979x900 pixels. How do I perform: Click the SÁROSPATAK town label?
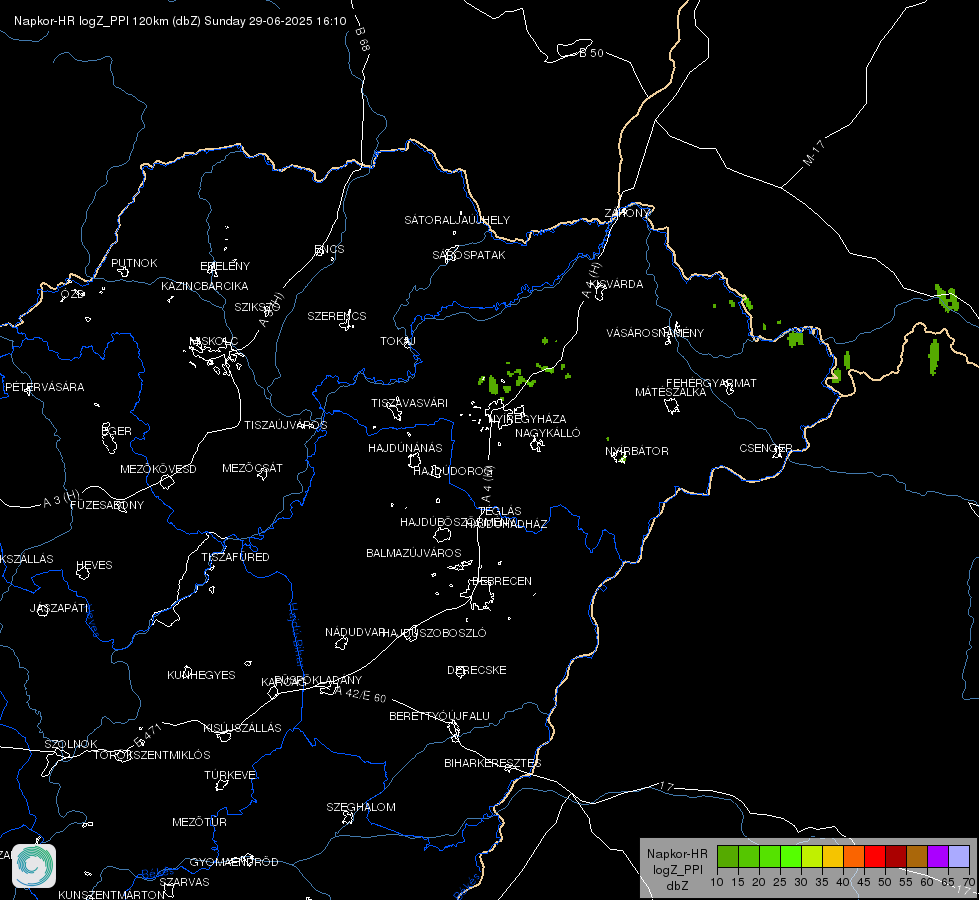tap(469, 255)
